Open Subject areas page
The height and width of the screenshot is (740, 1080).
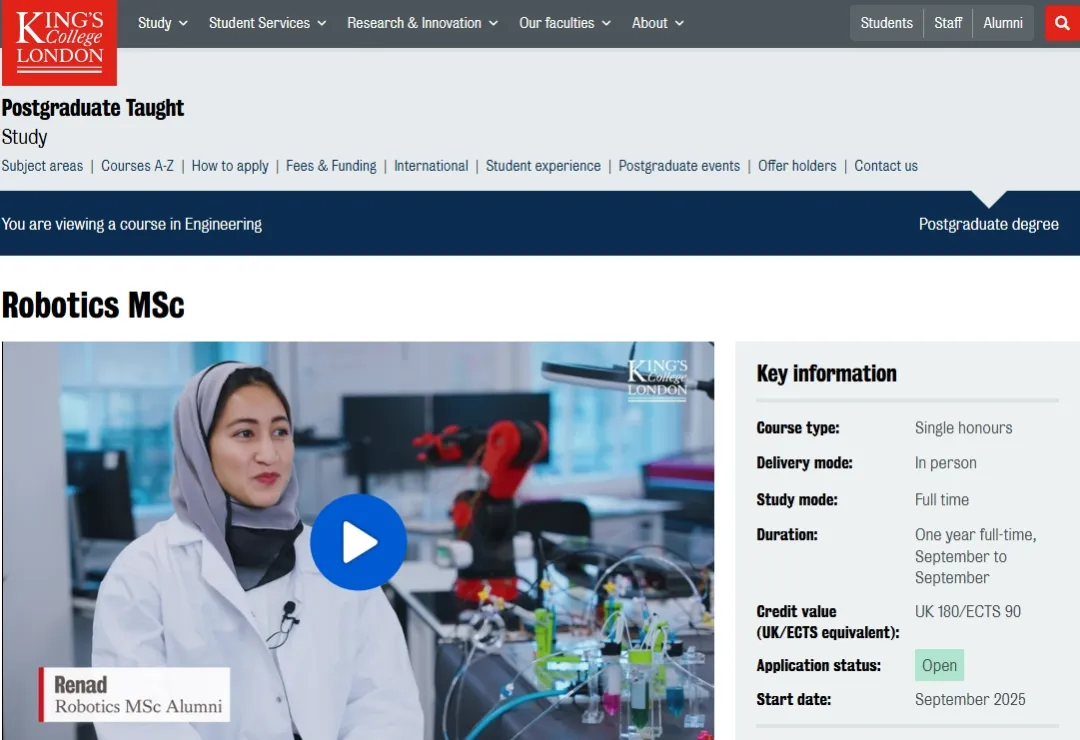[x=42, y=166]
